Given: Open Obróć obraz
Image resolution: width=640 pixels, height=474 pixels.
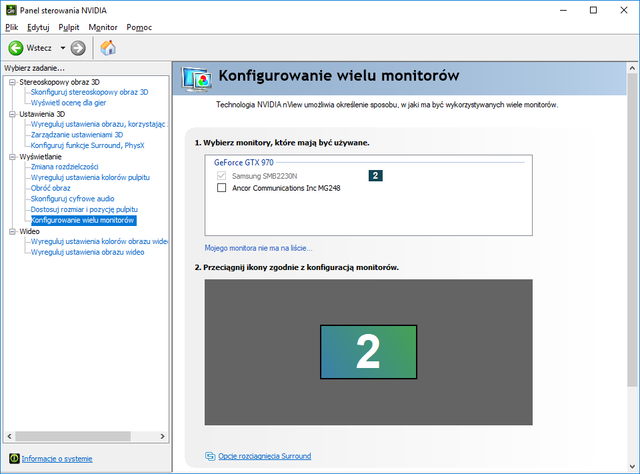Looking at the screenshot, I should point(51,188).
